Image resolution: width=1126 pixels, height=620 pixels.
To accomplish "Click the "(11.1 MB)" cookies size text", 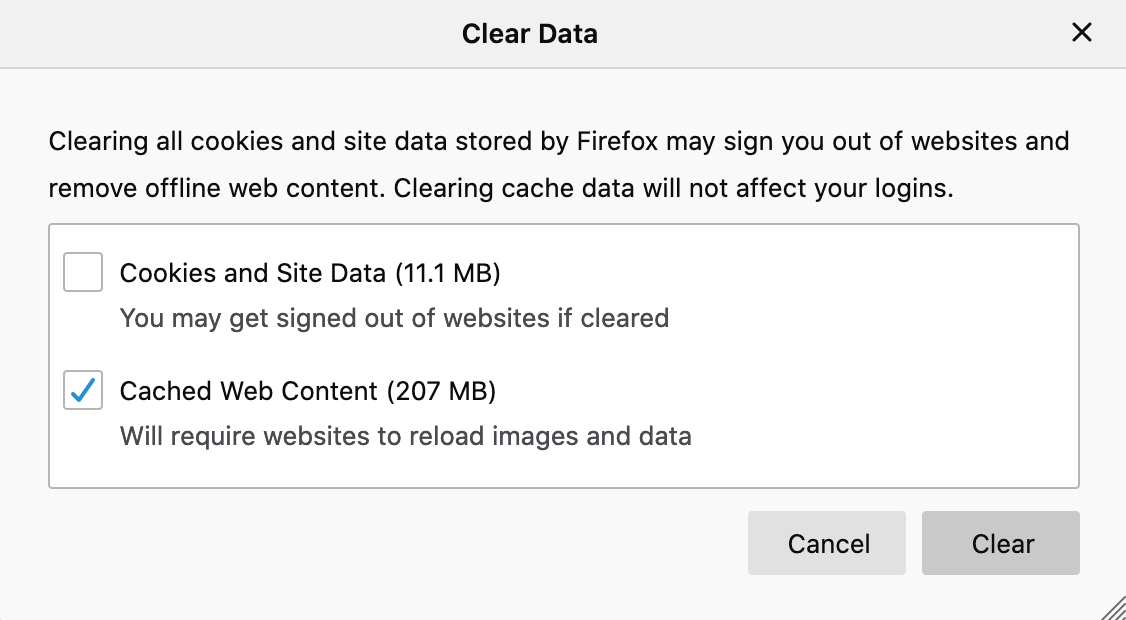I will coord(447,273).
